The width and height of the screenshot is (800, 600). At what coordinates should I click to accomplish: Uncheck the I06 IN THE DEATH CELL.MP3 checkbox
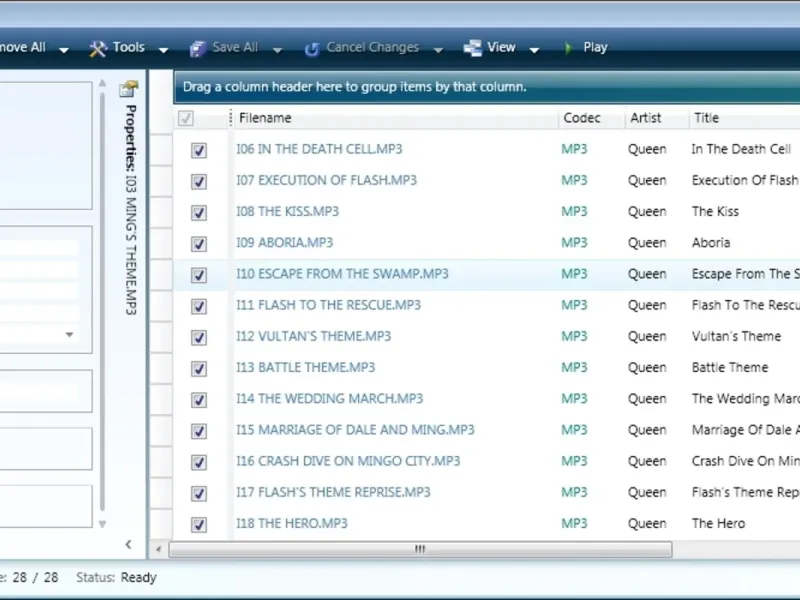point(198,150)
